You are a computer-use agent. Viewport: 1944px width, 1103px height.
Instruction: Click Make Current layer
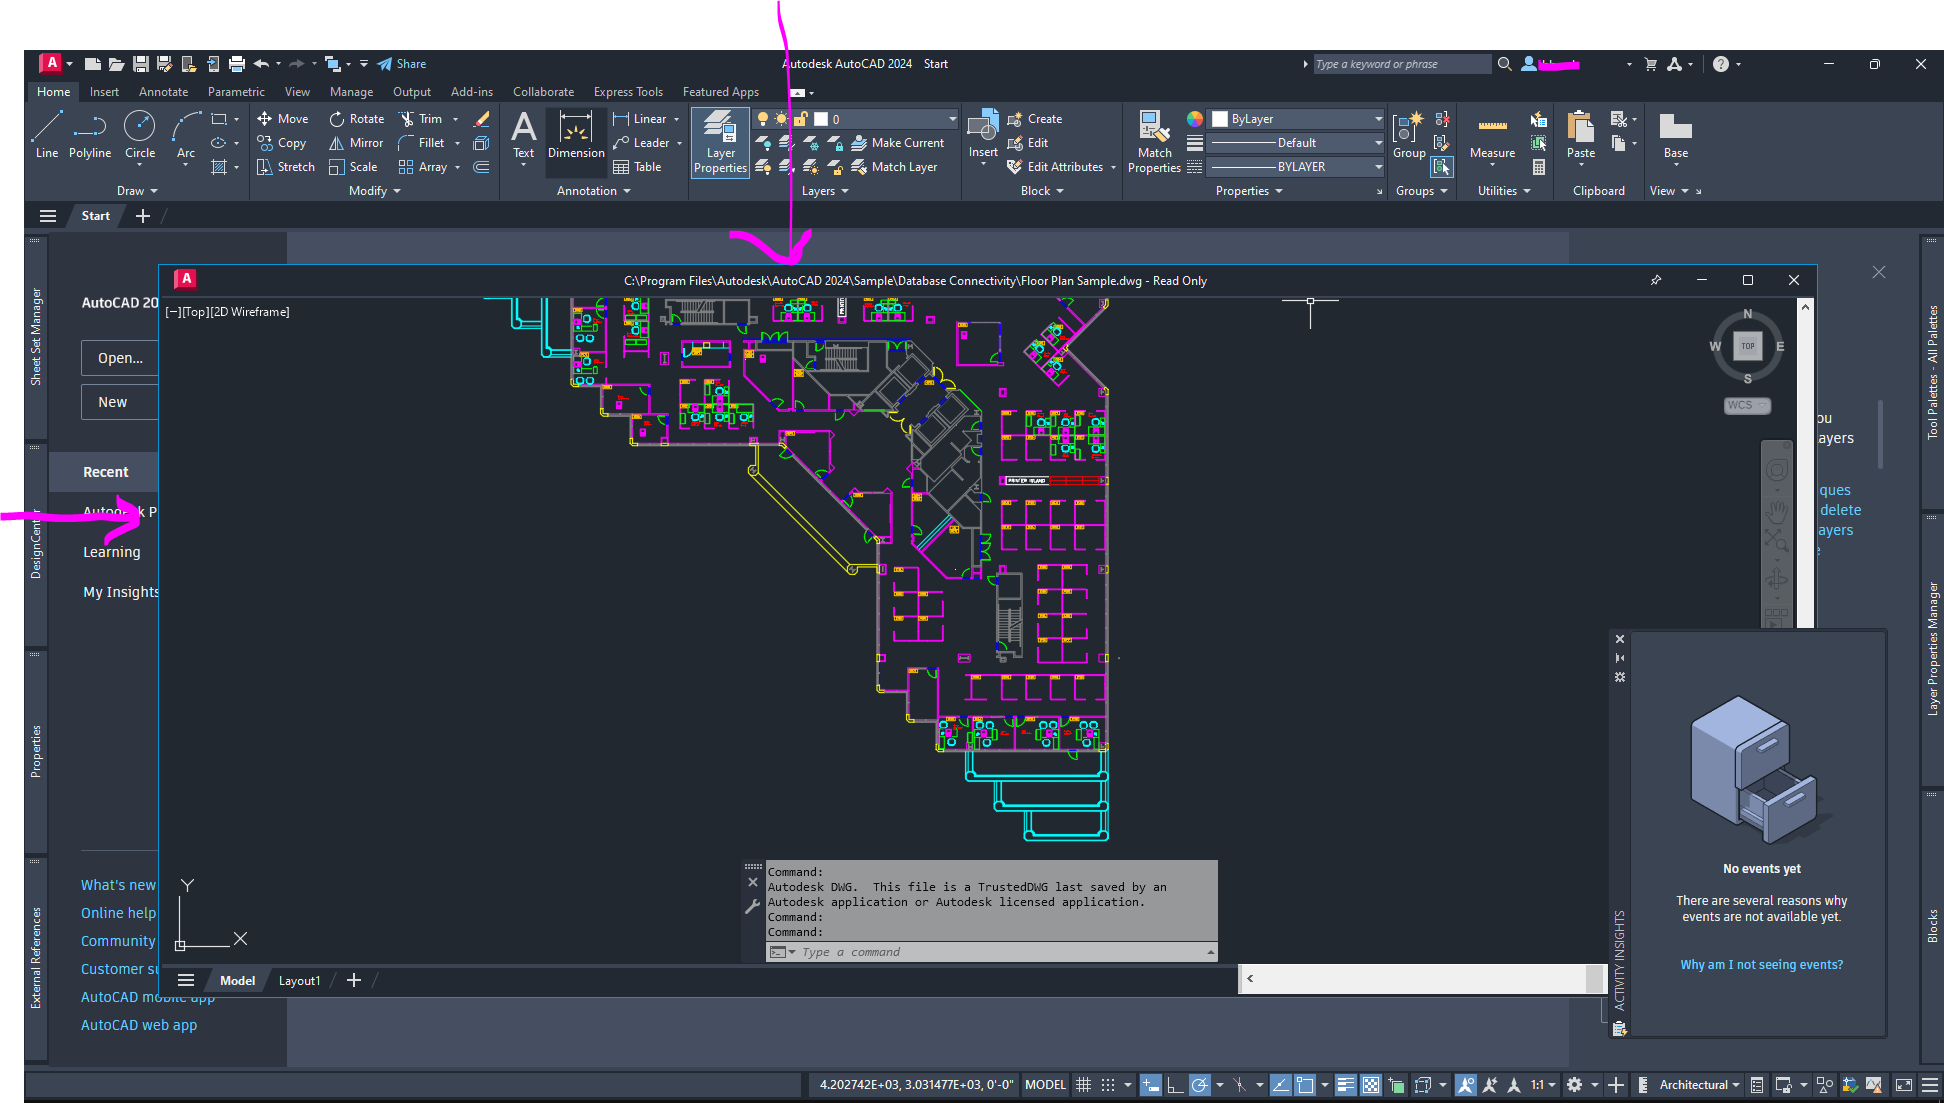[x=897, y=143]
